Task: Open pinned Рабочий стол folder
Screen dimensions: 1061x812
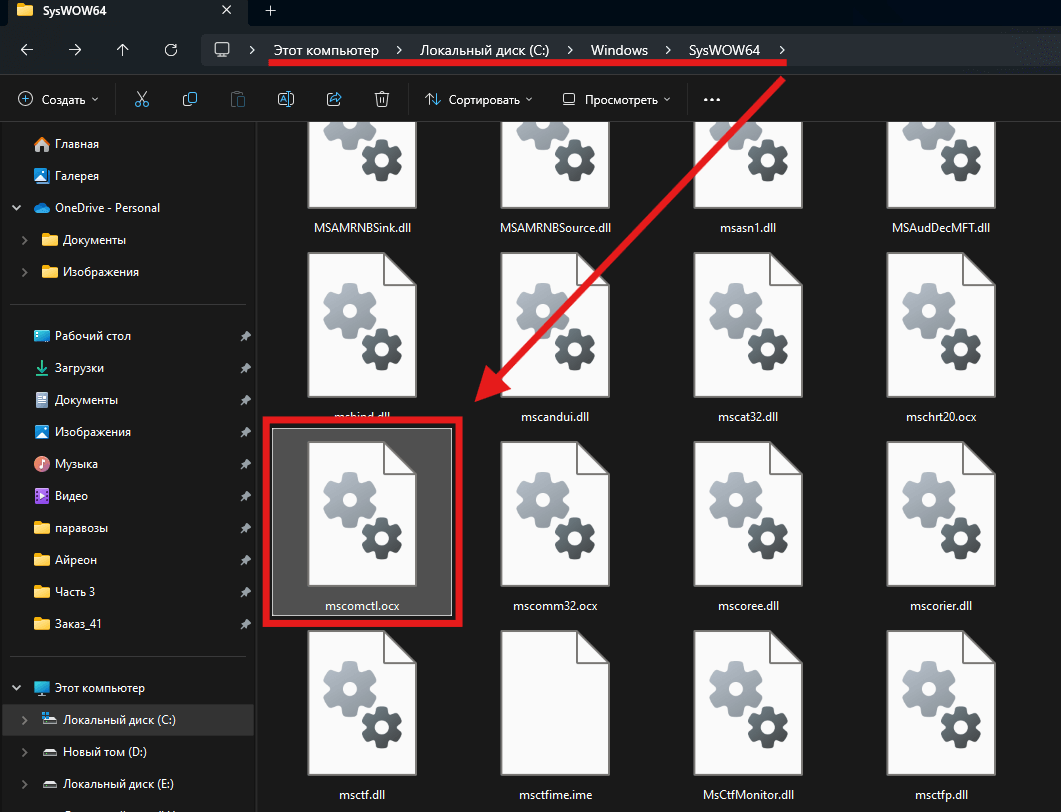Action: click(x=82, y=336)
